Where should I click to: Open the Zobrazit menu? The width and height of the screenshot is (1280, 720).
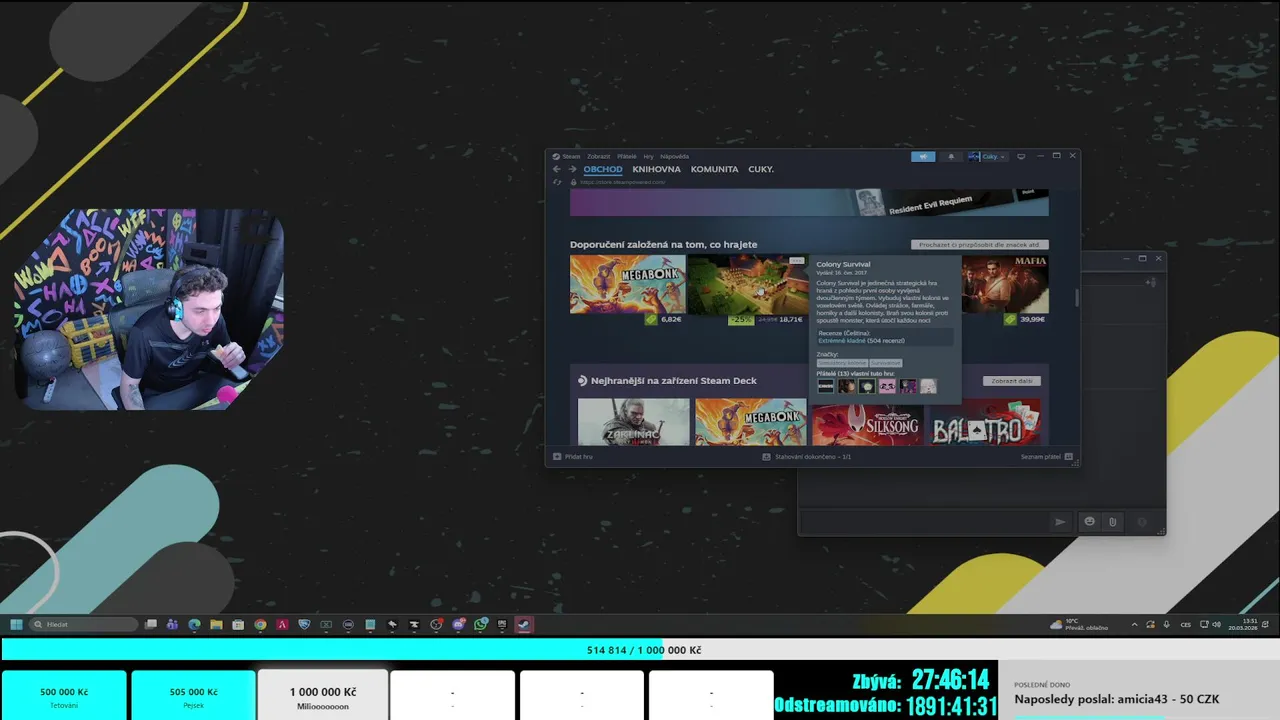click(x=599, y=156)
